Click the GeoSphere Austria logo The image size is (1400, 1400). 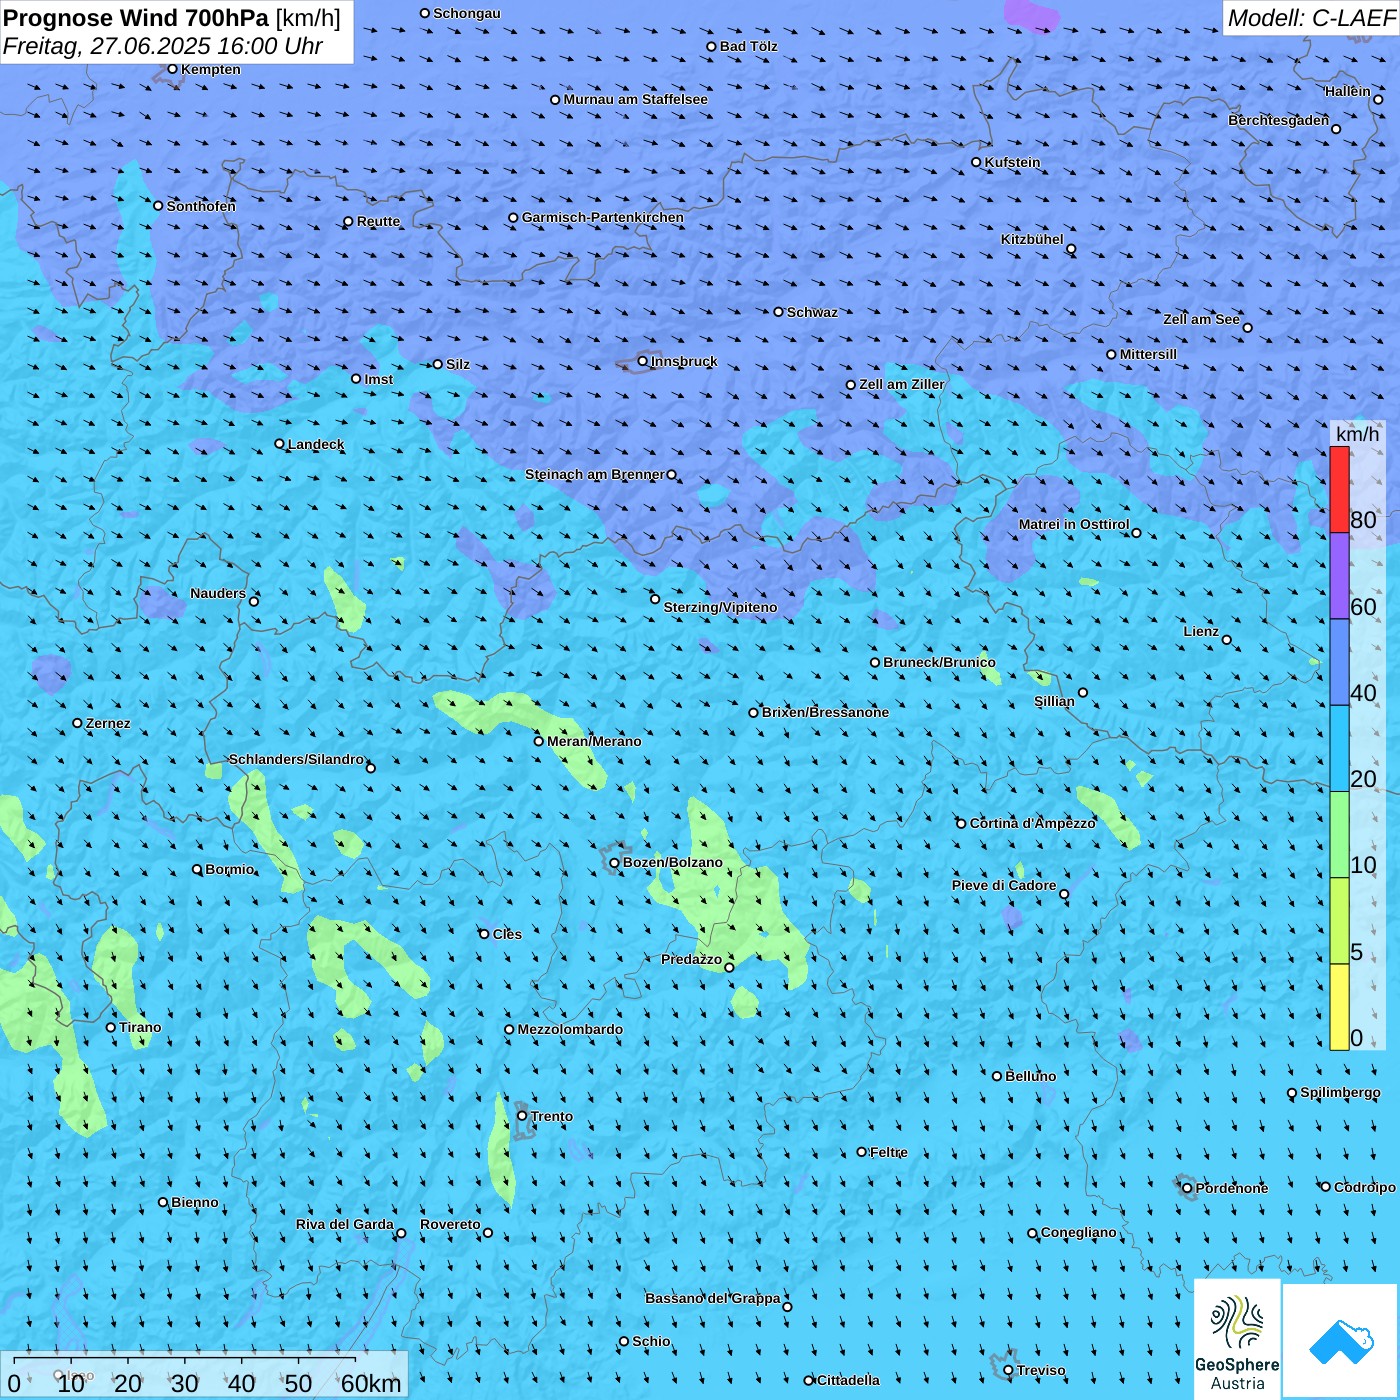click(1237, 1338)
